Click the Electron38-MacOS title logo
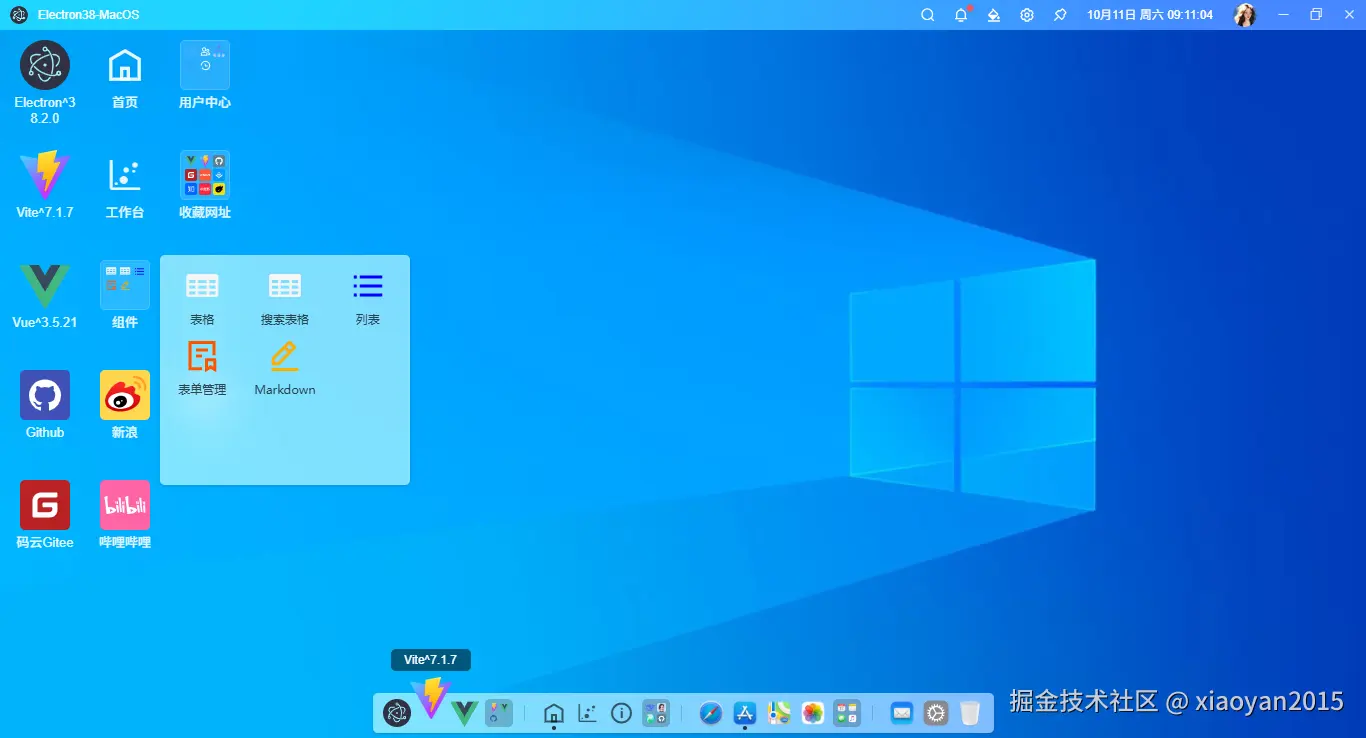1366x738 pixels. (19, 15)
